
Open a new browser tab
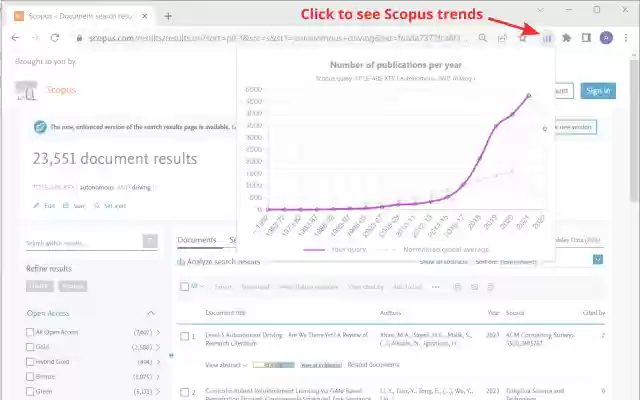tap(168, 16)
